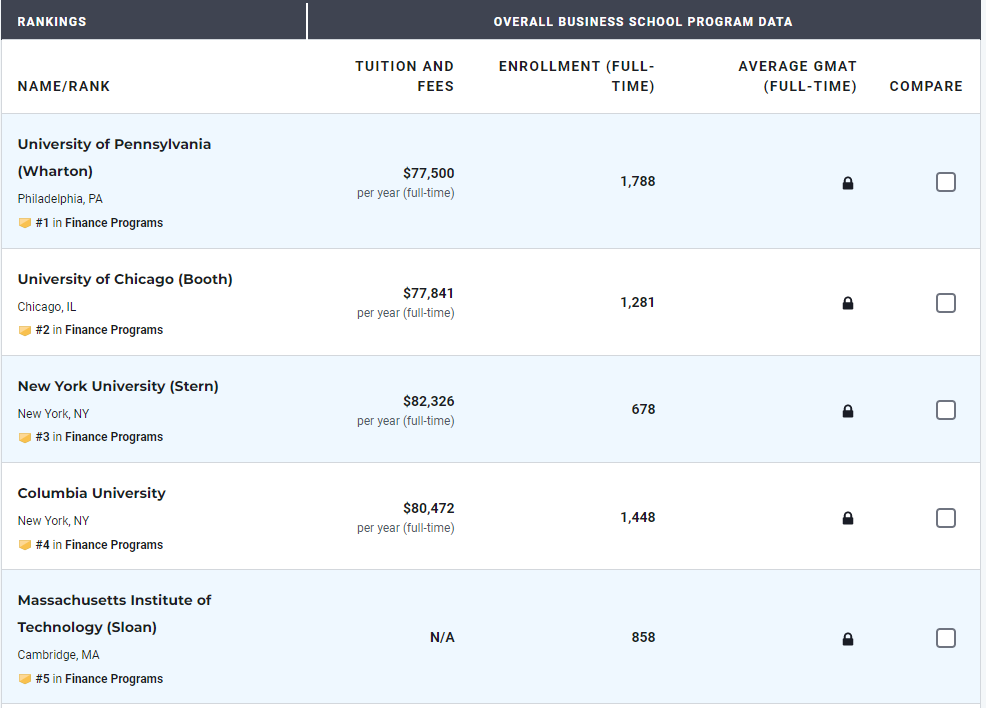Open Columbia University school page
The image size is (986, 708).
(x=92, y=493)
